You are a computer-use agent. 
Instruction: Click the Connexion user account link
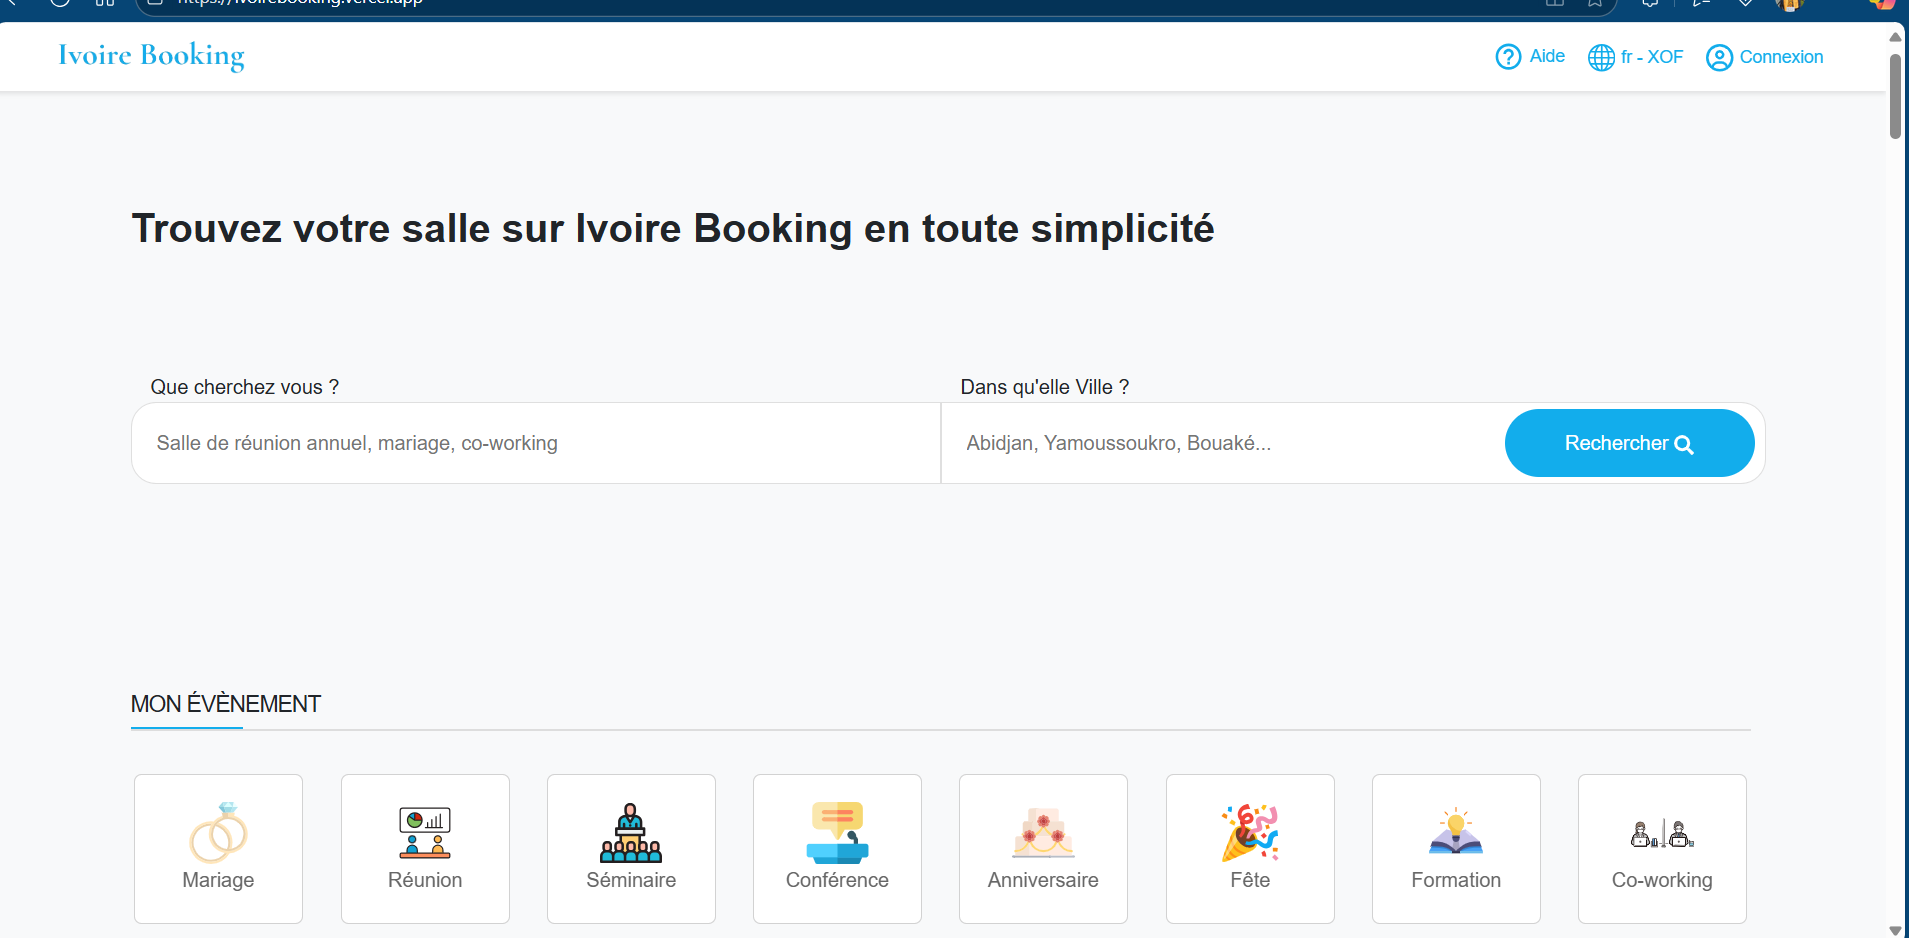coord(1765,57)
